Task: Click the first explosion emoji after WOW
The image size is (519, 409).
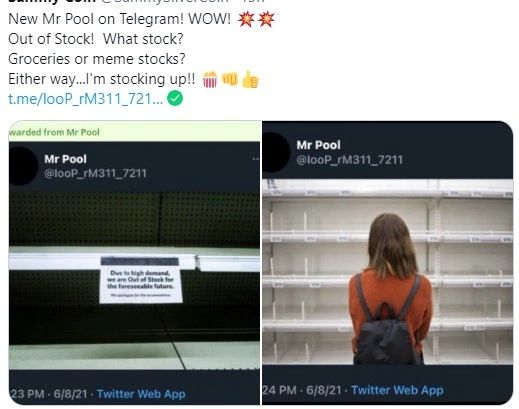Action: pyautogui.click(x=246, y=20)
